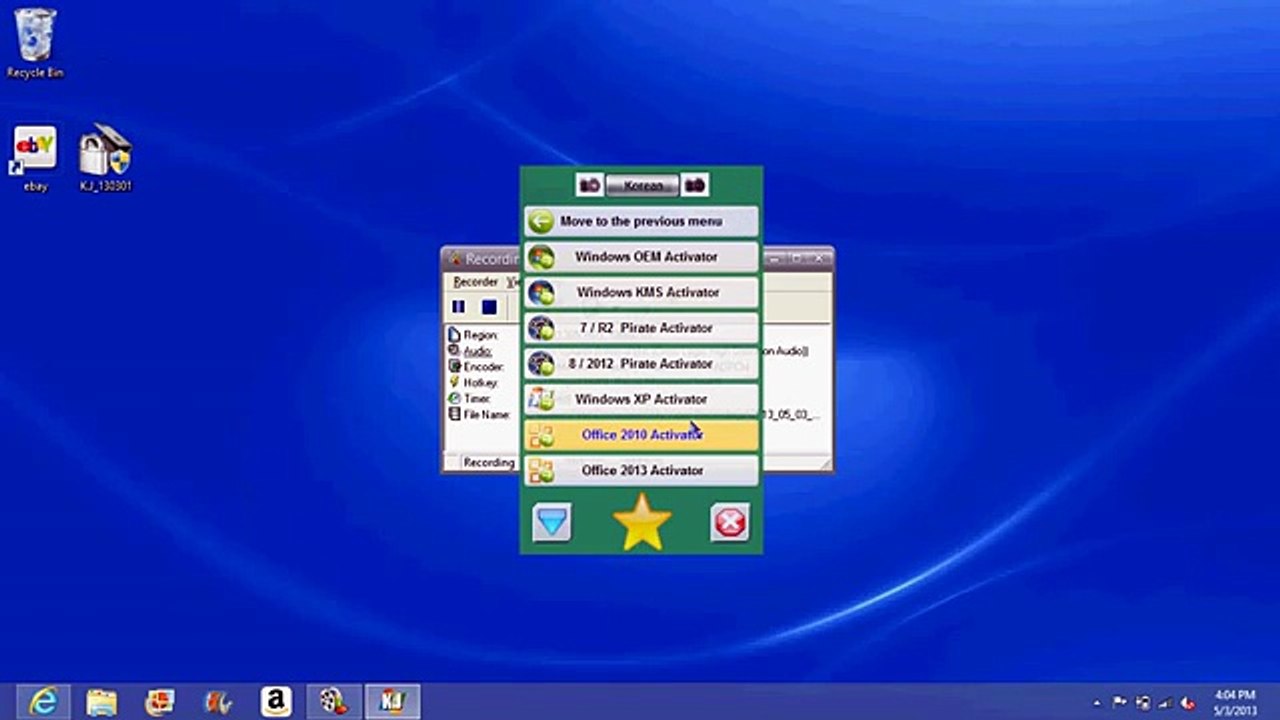The image size is (1280, 720).
Task: Click Audio label in Recording window
Action: point(477,352)
